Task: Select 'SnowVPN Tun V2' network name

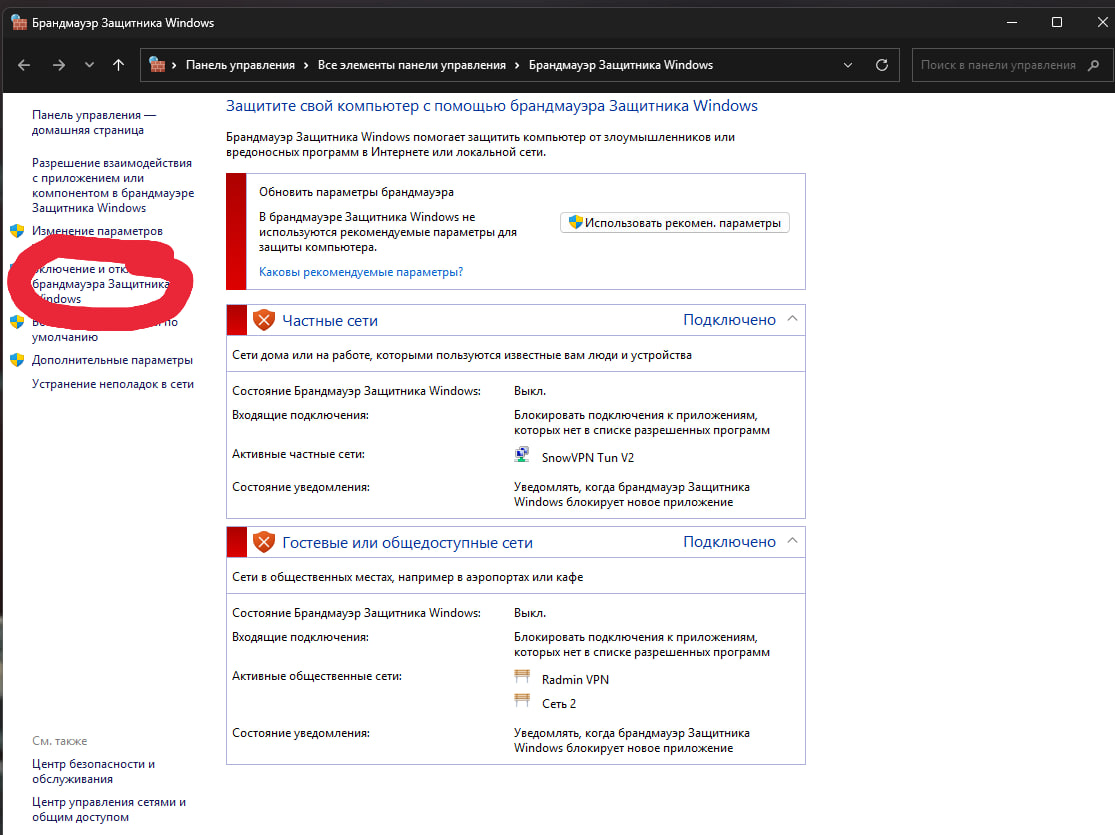Action: pyautogui.click(x=587, y=457)
